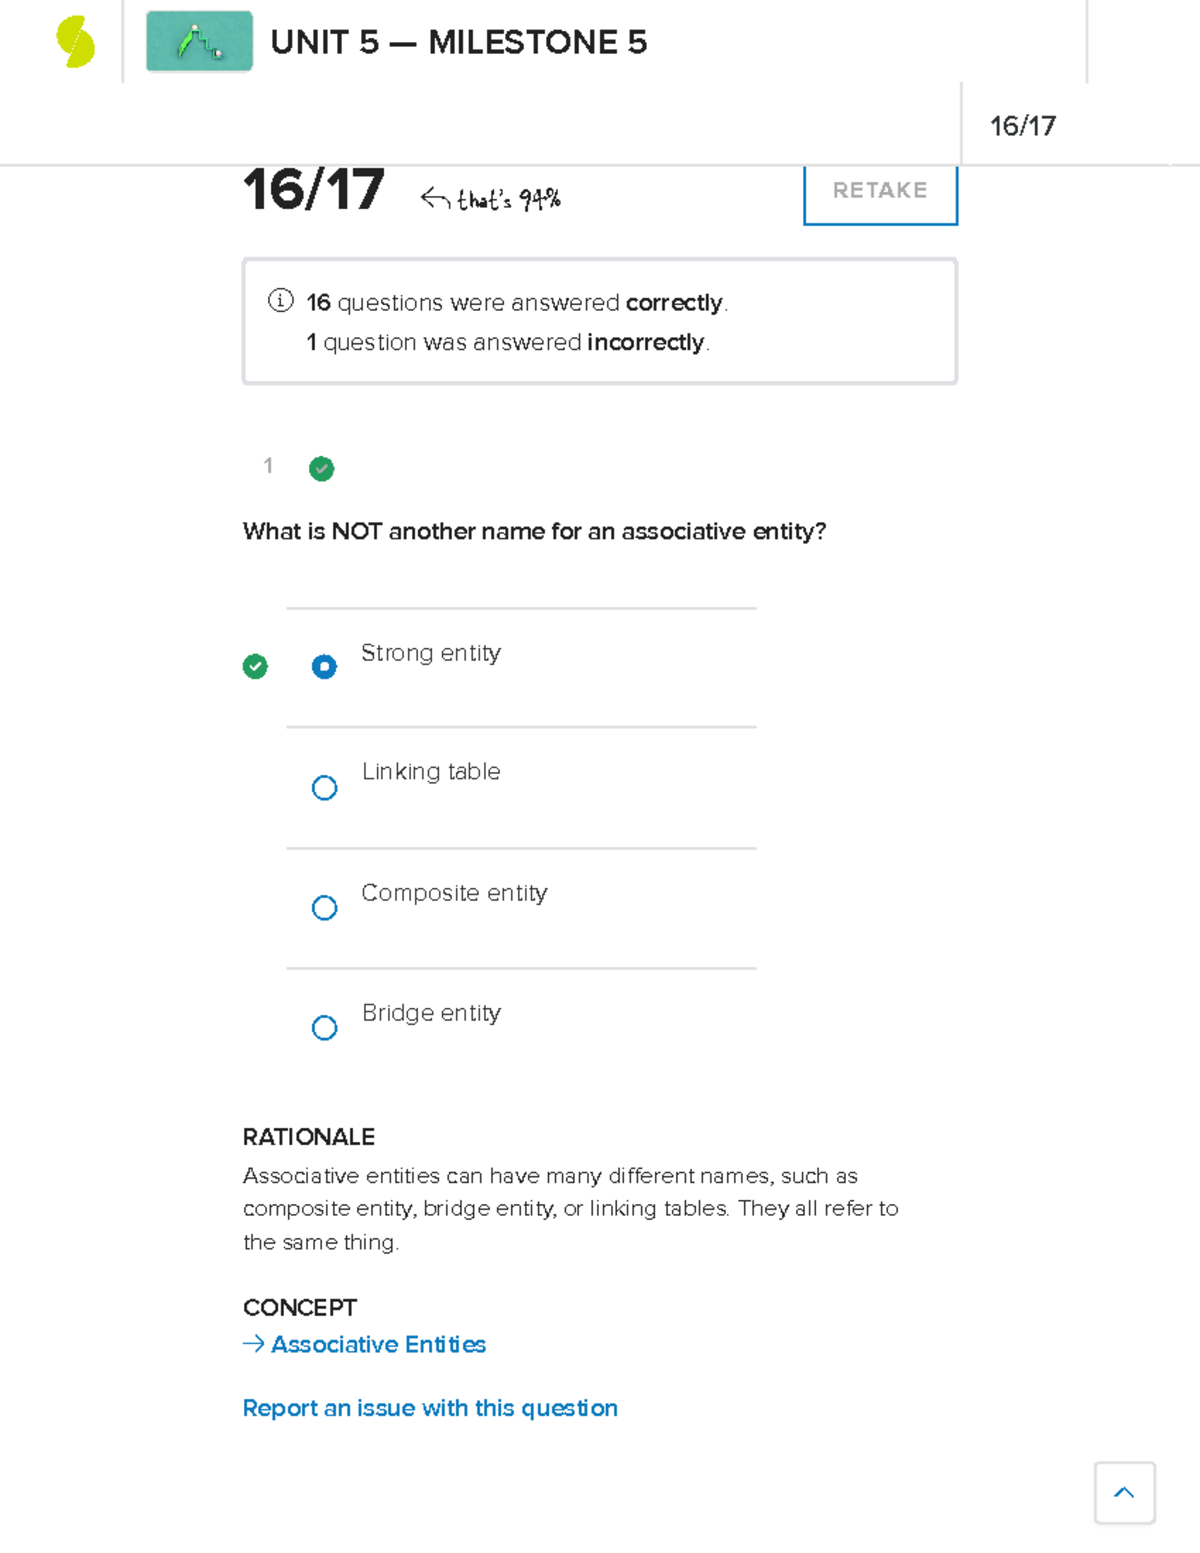Click the large 16/17 score heading
This screenshot has width=1200, height=1553.
coord(313,190)
